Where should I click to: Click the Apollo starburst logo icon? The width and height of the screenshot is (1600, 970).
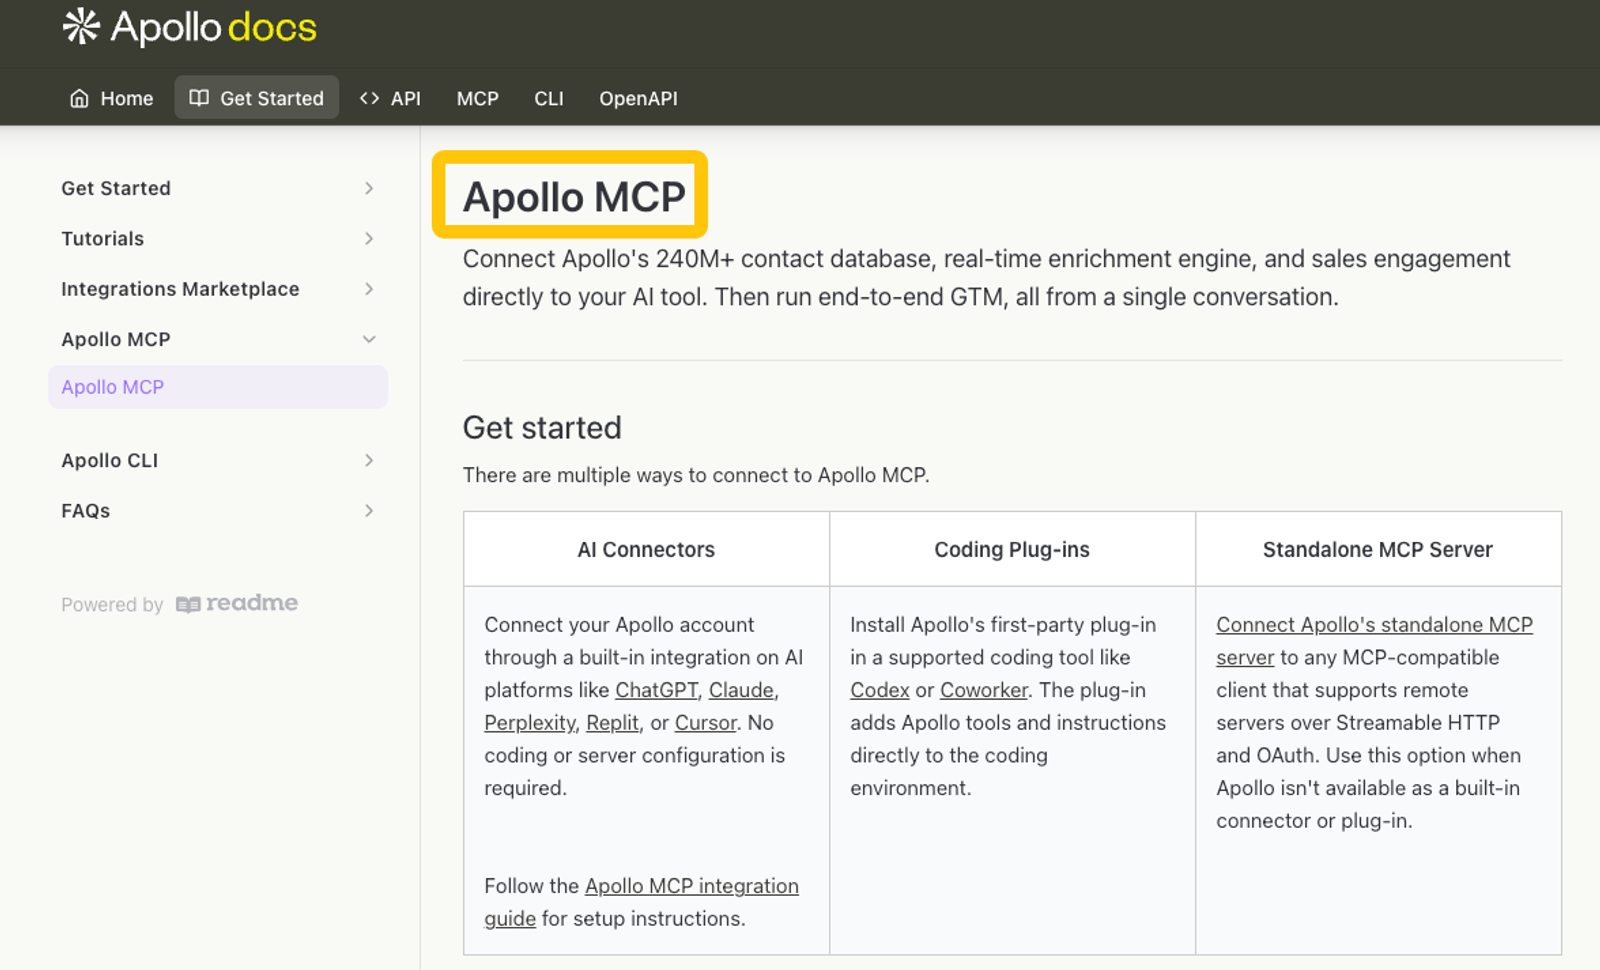(x=81, y=27)
